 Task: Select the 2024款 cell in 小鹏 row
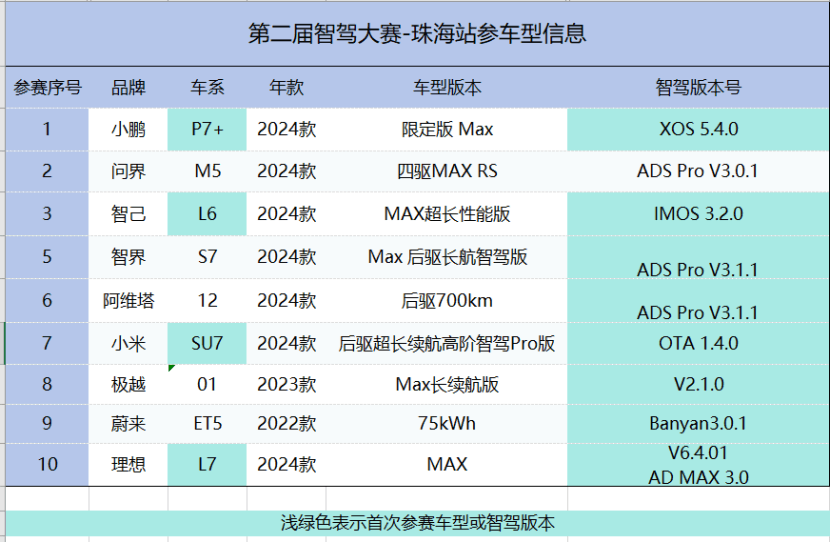[x=286, y=130]
